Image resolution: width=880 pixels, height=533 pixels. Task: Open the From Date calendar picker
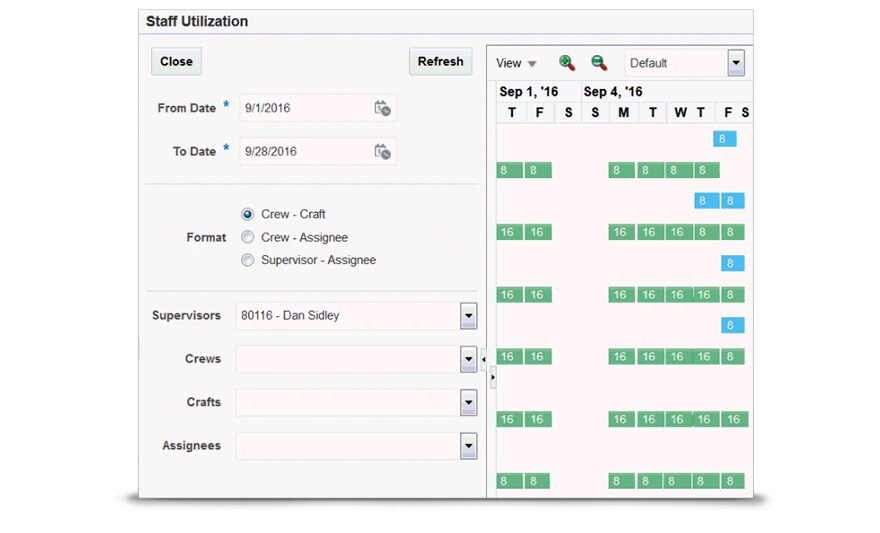tap(382, 108)
